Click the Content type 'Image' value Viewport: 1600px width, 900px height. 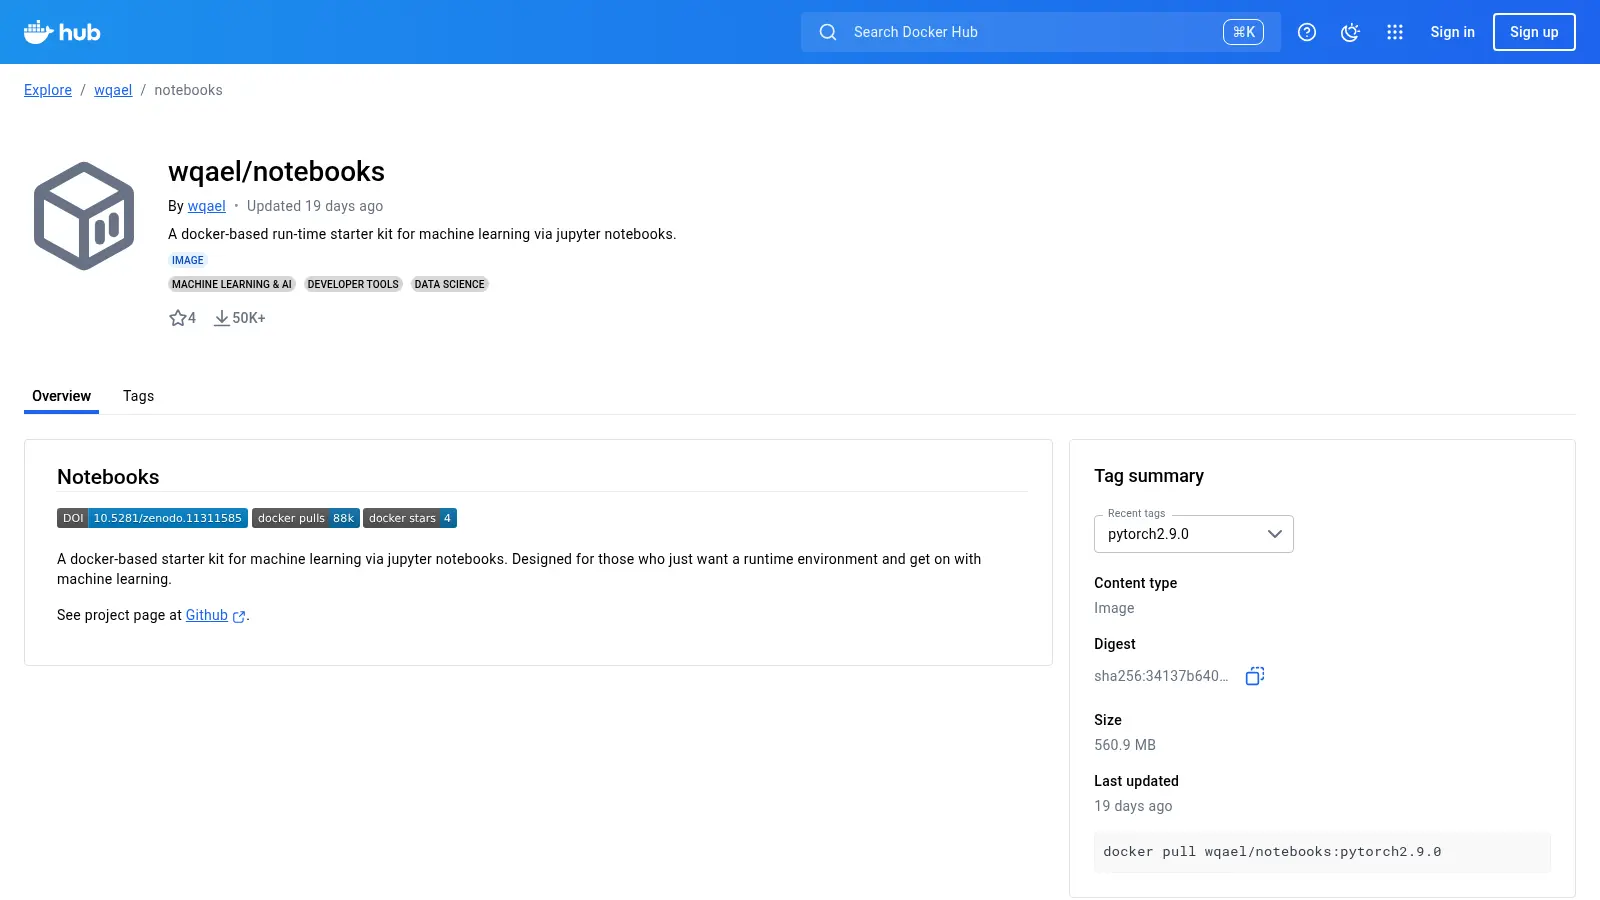1114,608
